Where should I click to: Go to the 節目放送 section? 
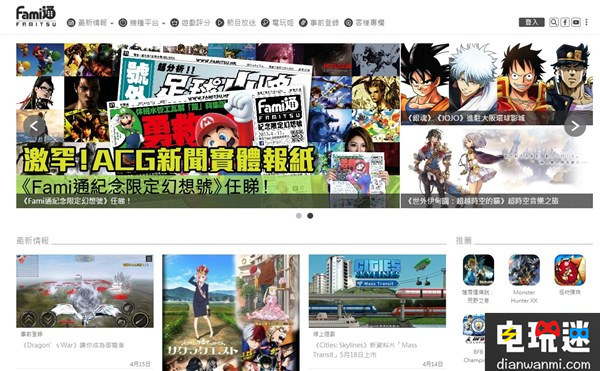pyautogui.click(x=241, y=23)
